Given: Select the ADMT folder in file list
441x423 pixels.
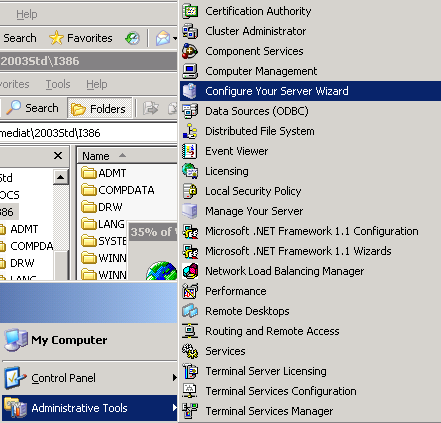Looking at the screenshot, I should click(x=104, y=173).
